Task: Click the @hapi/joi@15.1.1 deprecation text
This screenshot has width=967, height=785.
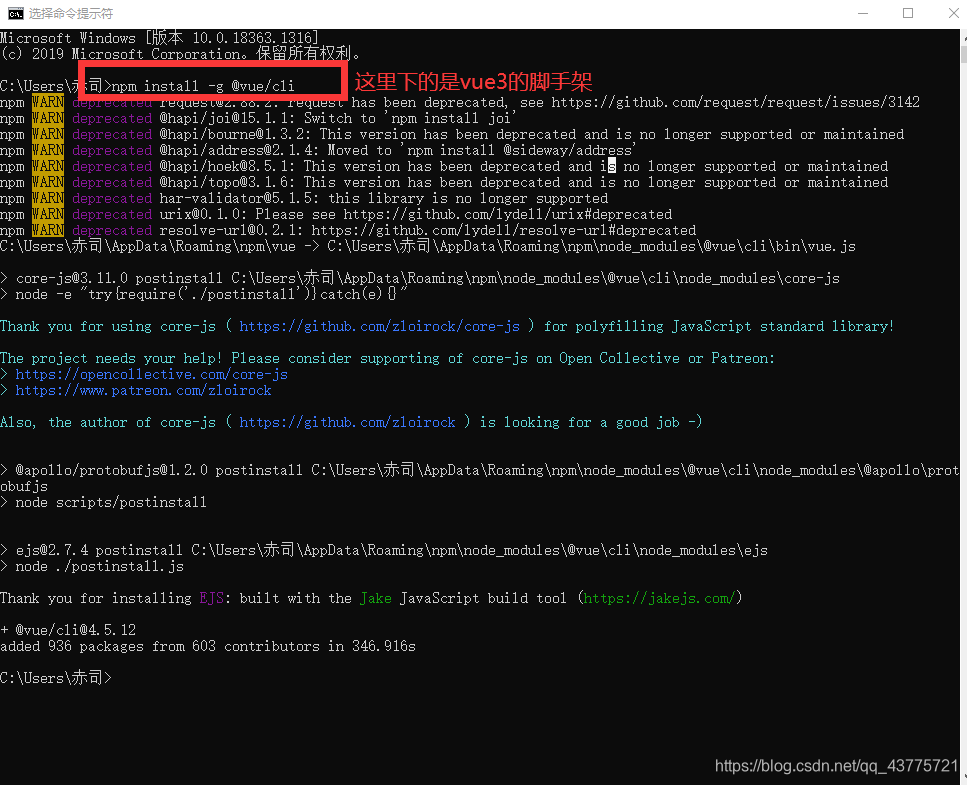Action: click(337, 118)
